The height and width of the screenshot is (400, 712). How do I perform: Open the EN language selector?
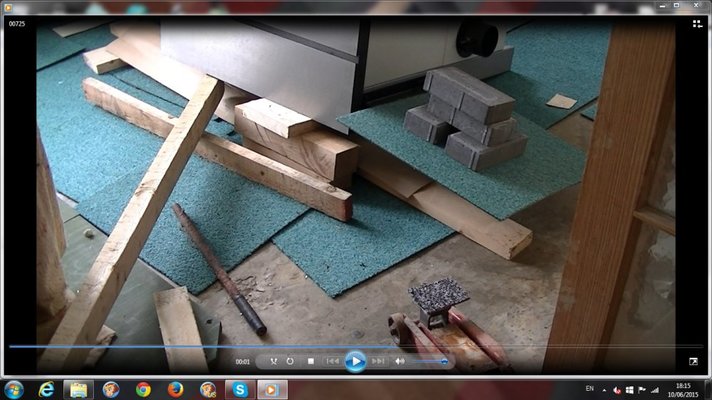point(588,389)
